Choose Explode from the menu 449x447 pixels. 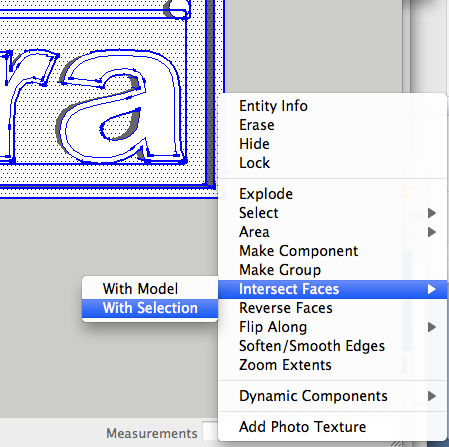pos(332,194)
